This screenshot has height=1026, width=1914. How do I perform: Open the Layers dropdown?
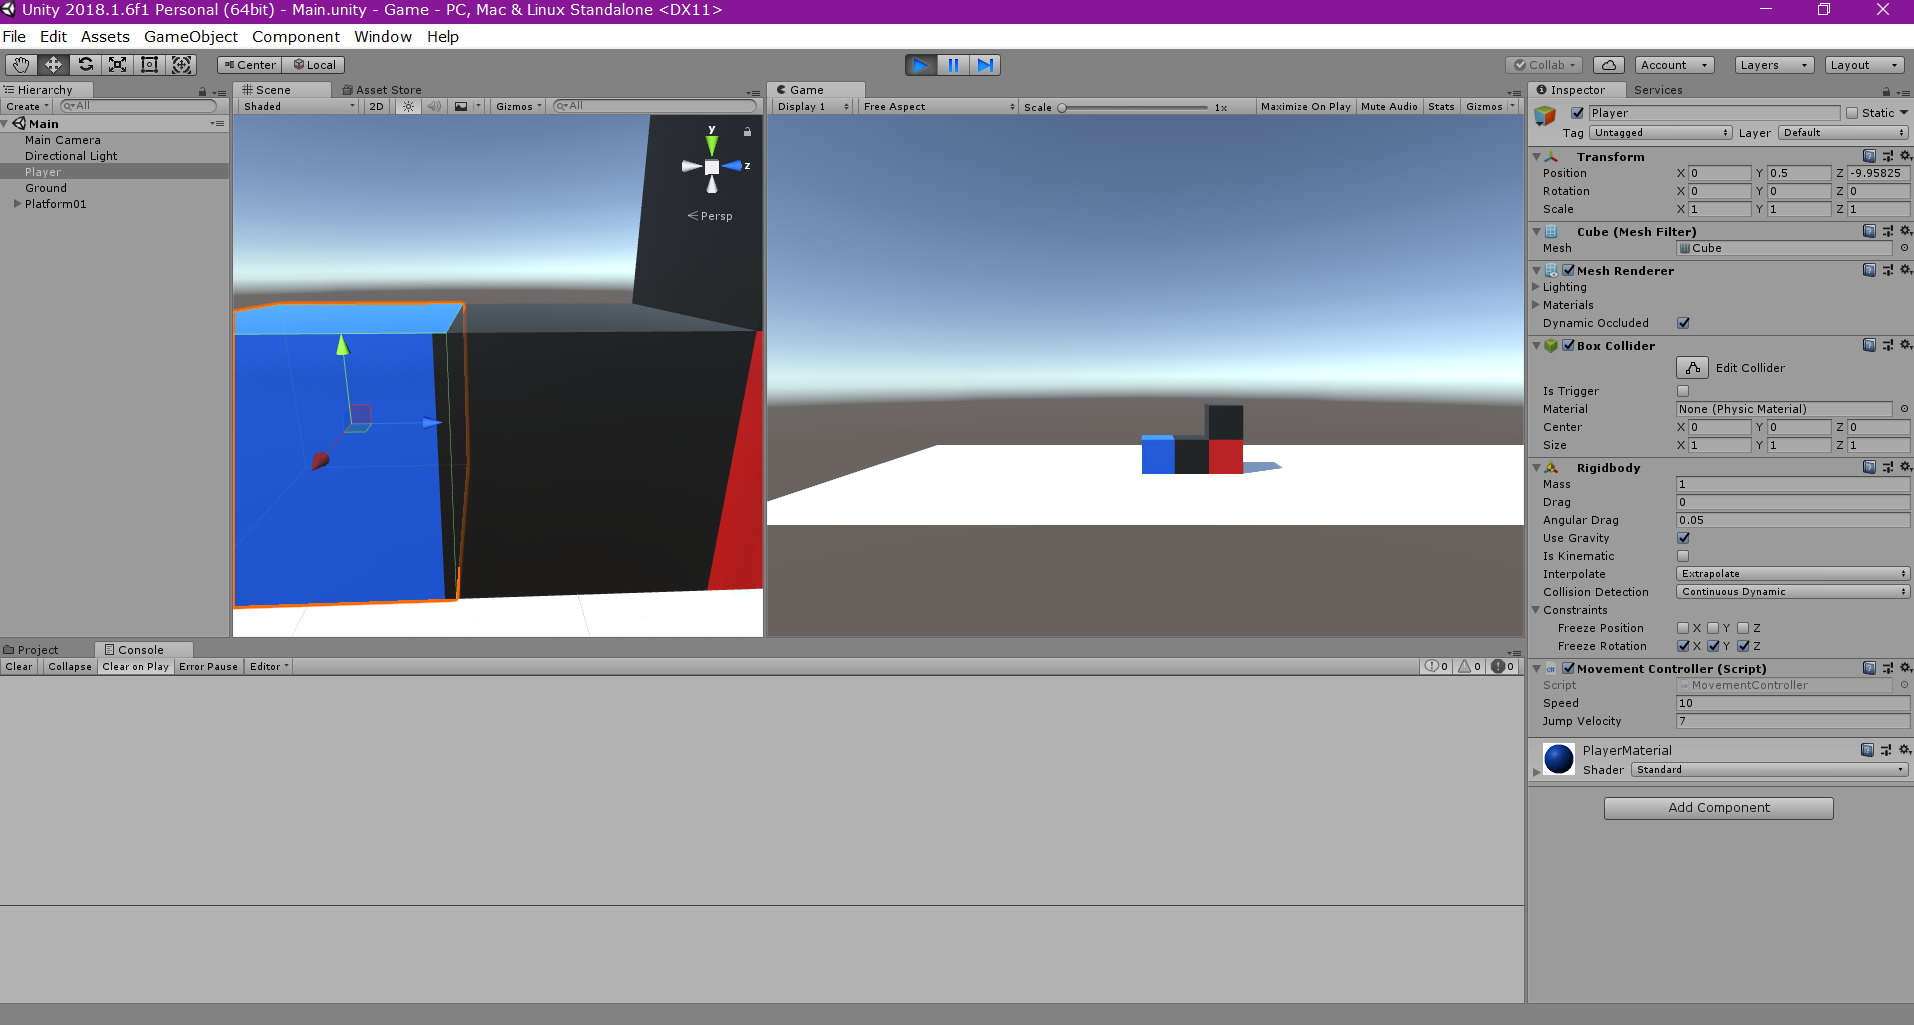[x=1774, y=65]
